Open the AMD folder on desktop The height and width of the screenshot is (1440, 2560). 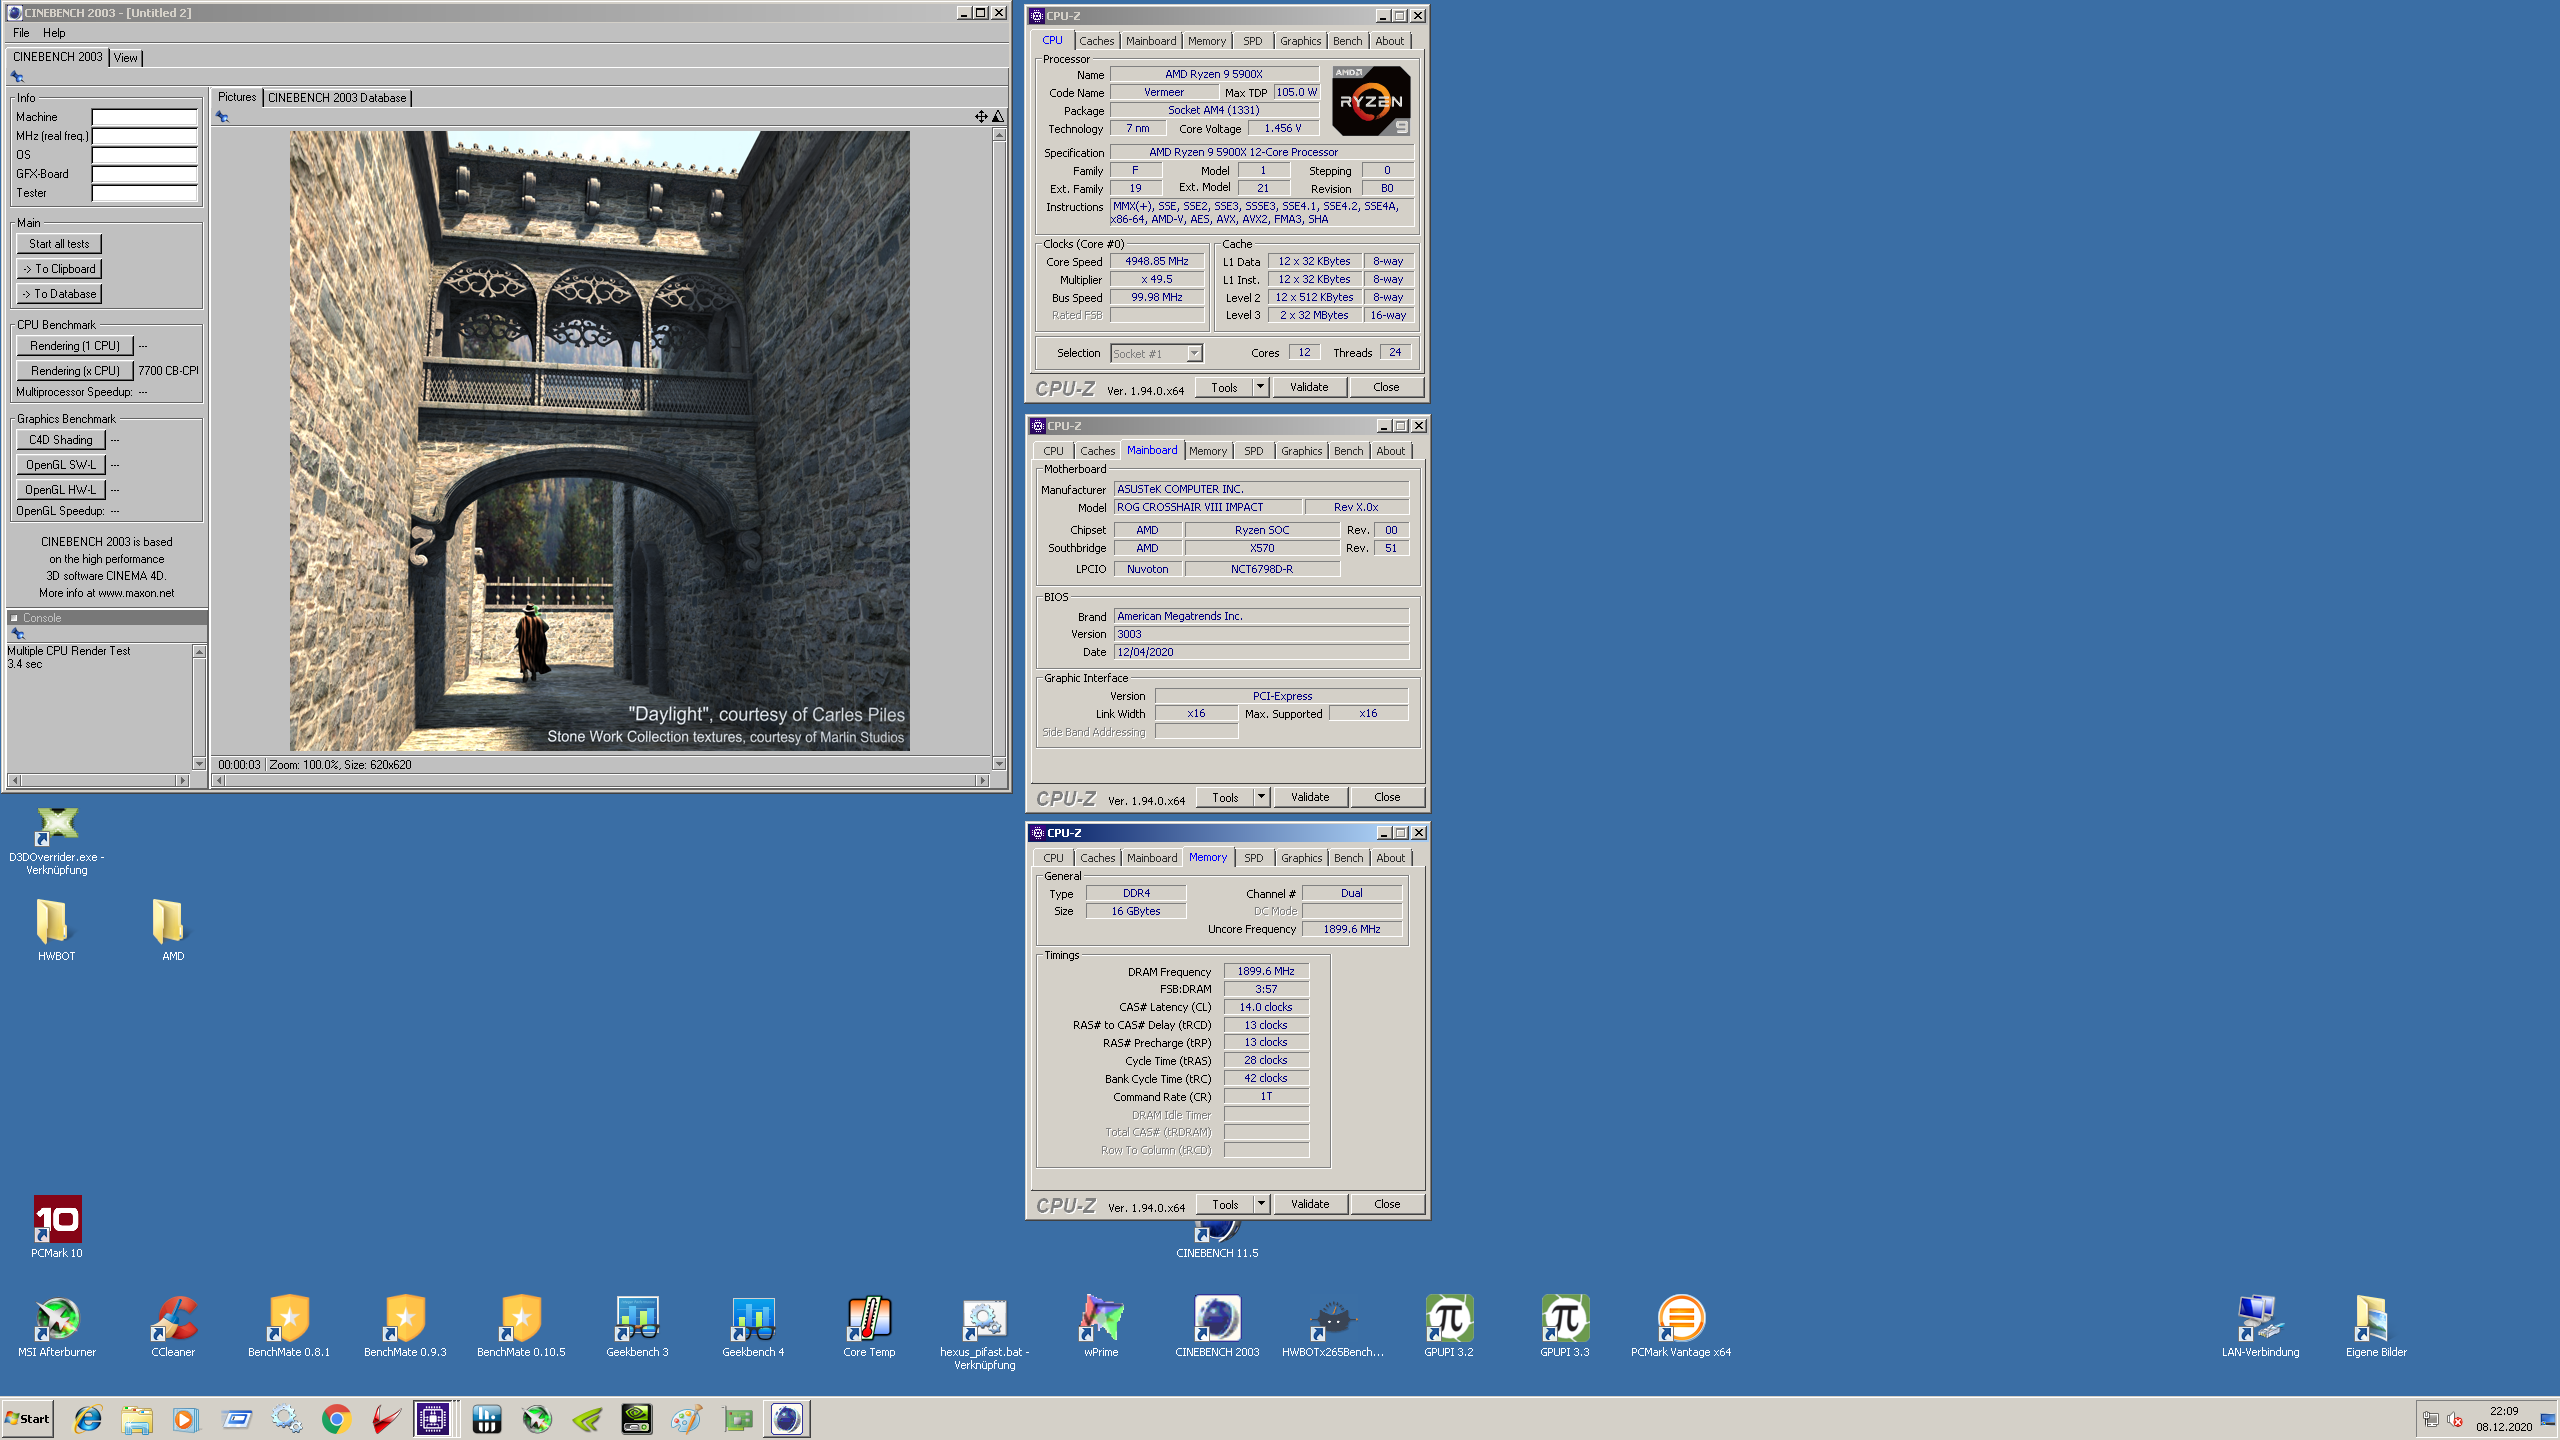[173, 930]
